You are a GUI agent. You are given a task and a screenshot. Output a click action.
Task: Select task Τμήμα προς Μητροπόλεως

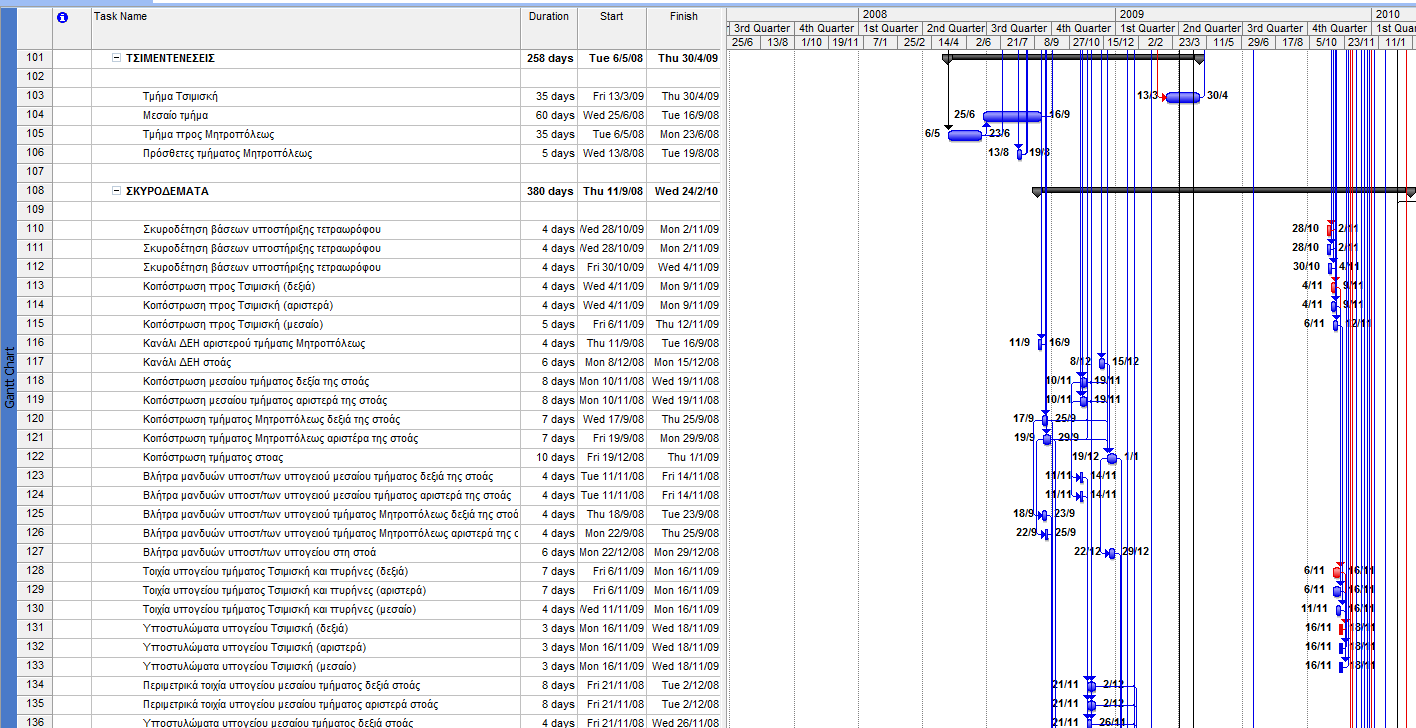point(208,135)
